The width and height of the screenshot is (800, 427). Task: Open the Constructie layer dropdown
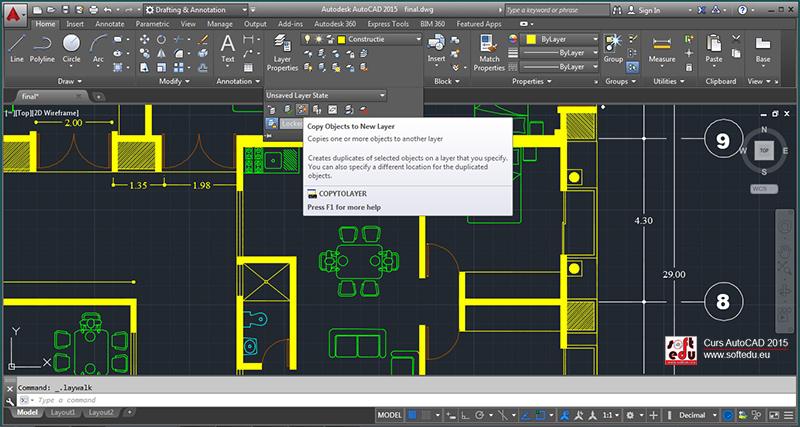pos(361,39)
